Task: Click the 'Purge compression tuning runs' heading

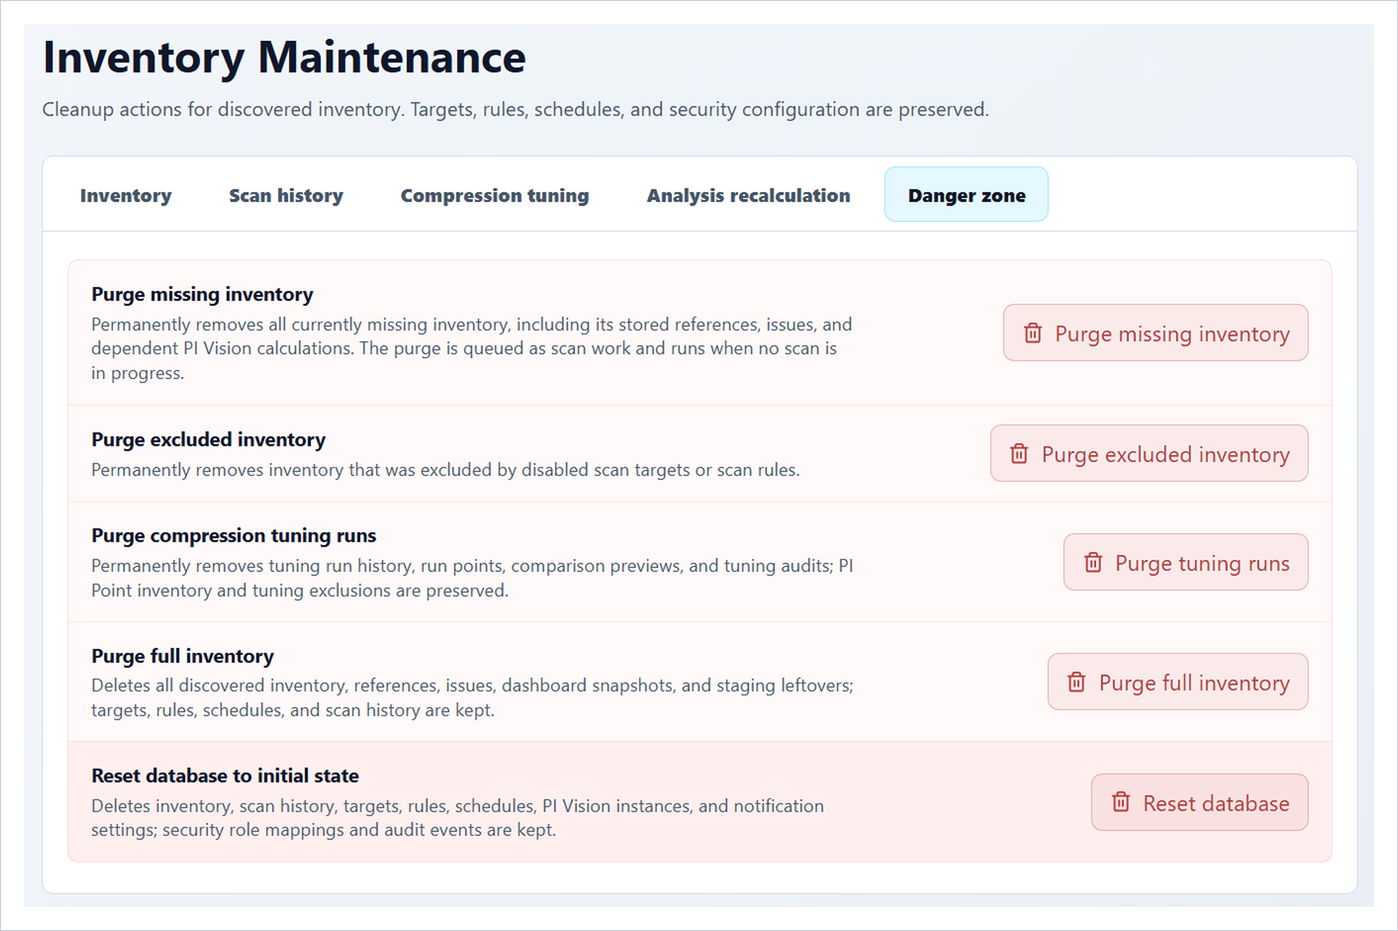Action: coord(234,536)
